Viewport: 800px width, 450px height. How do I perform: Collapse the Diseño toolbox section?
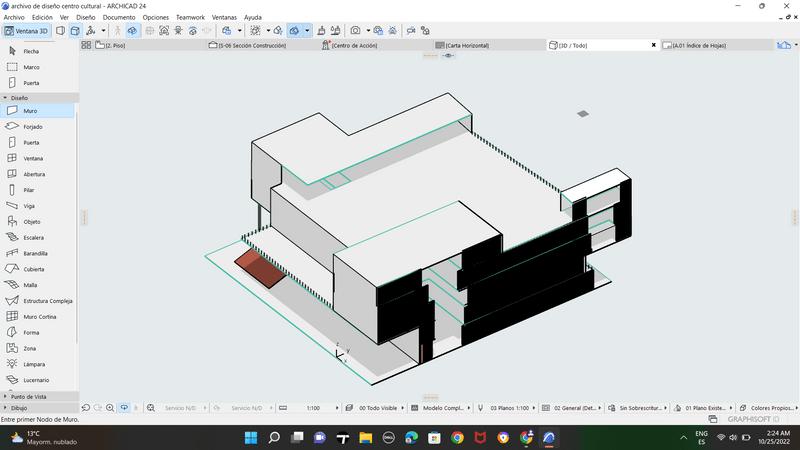(x=18, y=98)
